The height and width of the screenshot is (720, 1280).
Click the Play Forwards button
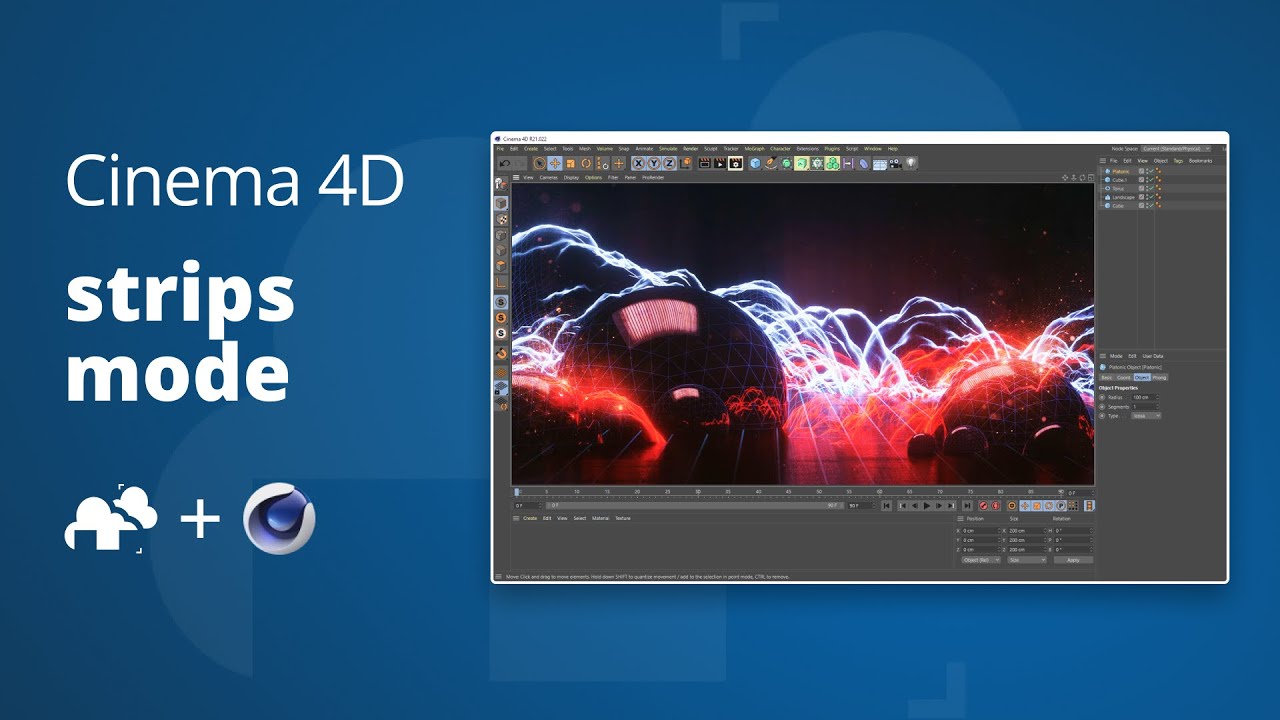click(x=927, y=506)
